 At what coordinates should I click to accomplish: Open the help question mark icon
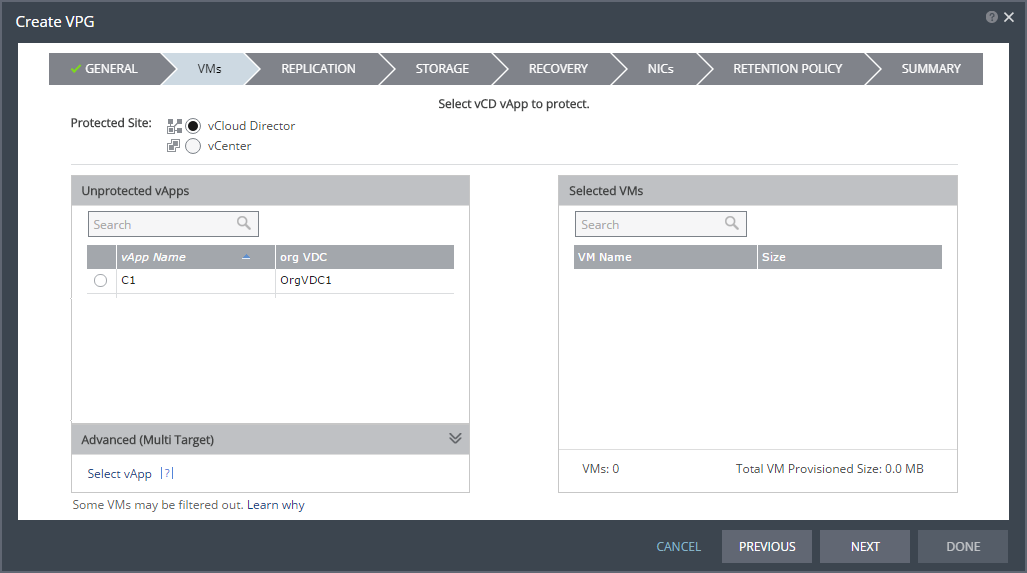coord(992,17)
